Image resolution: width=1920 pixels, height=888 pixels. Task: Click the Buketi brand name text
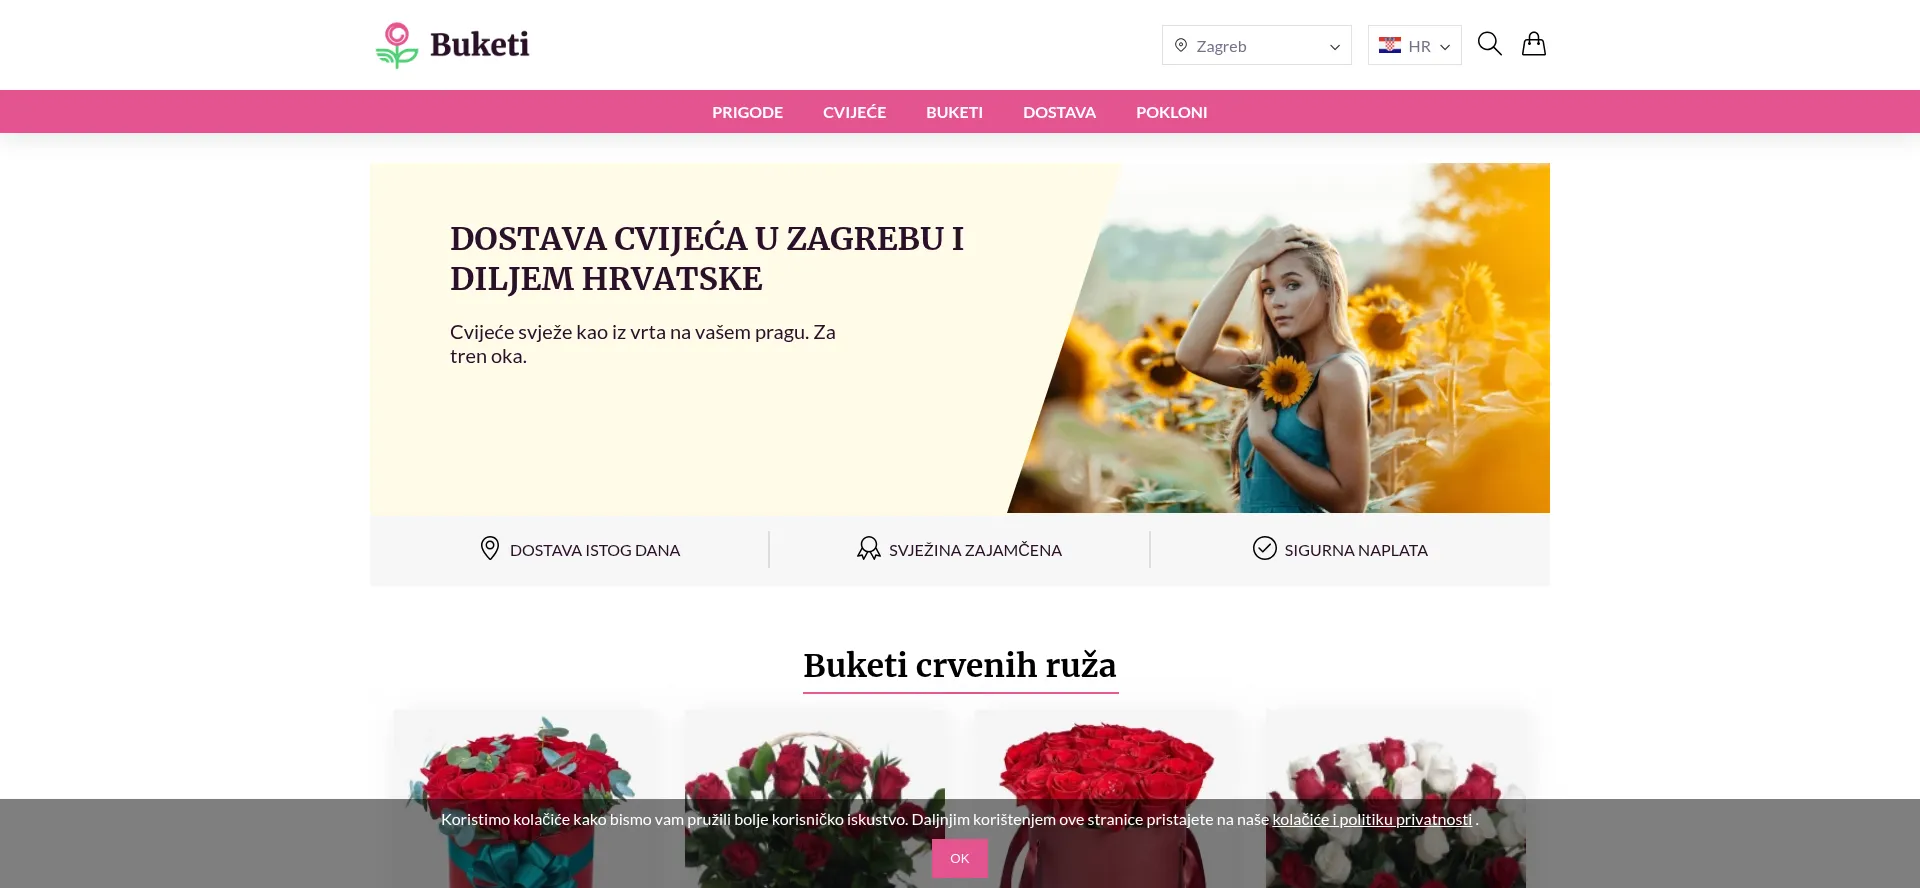click(x=479, y=45)
